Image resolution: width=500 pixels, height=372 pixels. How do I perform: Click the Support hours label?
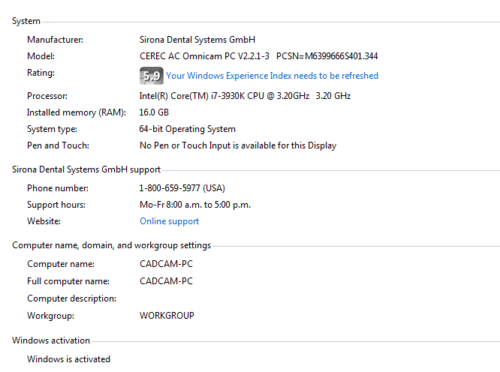(56, 205)
